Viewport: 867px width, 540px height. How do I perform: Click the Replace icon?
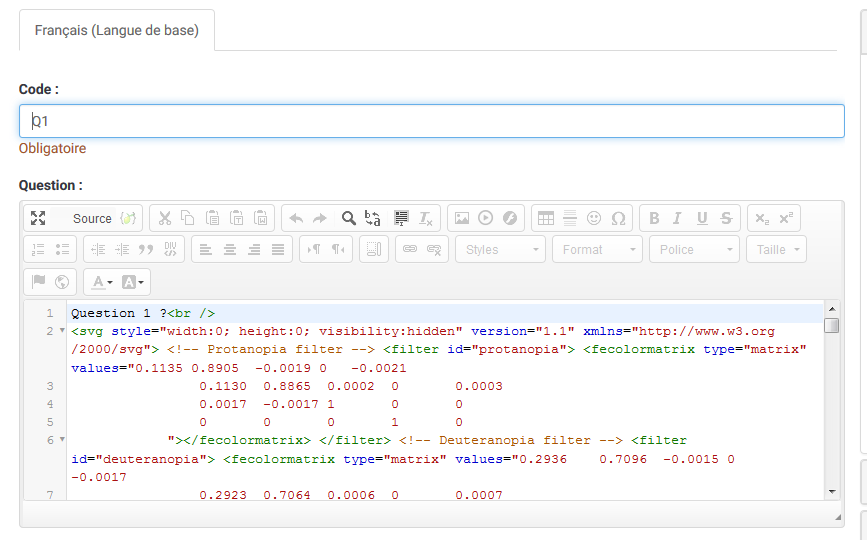[x=373, y=218]
